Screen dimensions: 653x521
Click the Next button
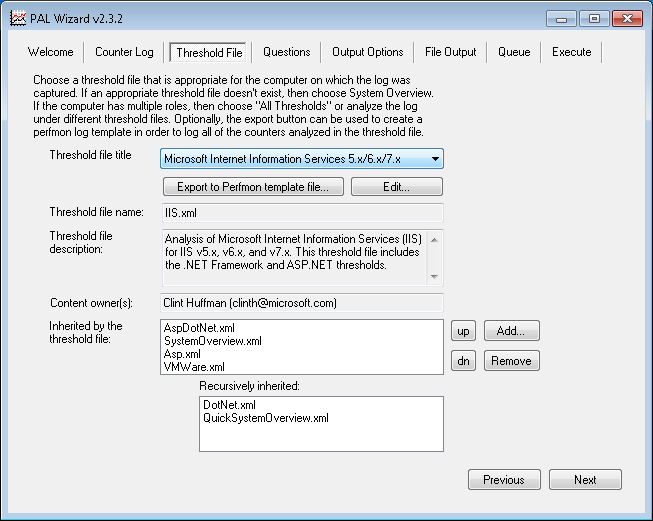tap(585, 480)
